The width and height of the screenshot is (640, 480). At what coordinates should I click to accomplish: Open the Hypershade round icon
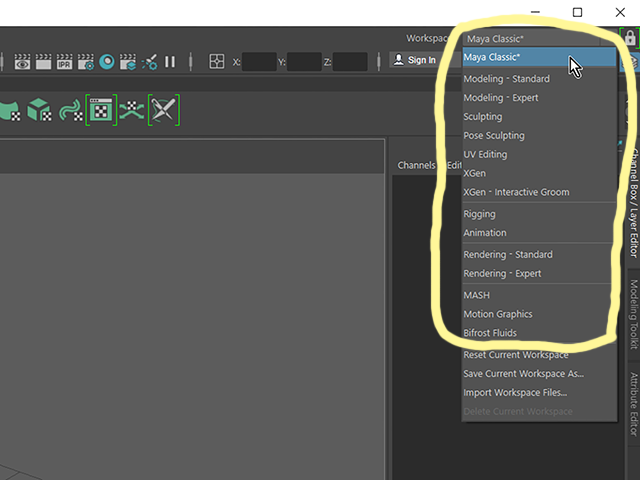[x=107, y=62]
